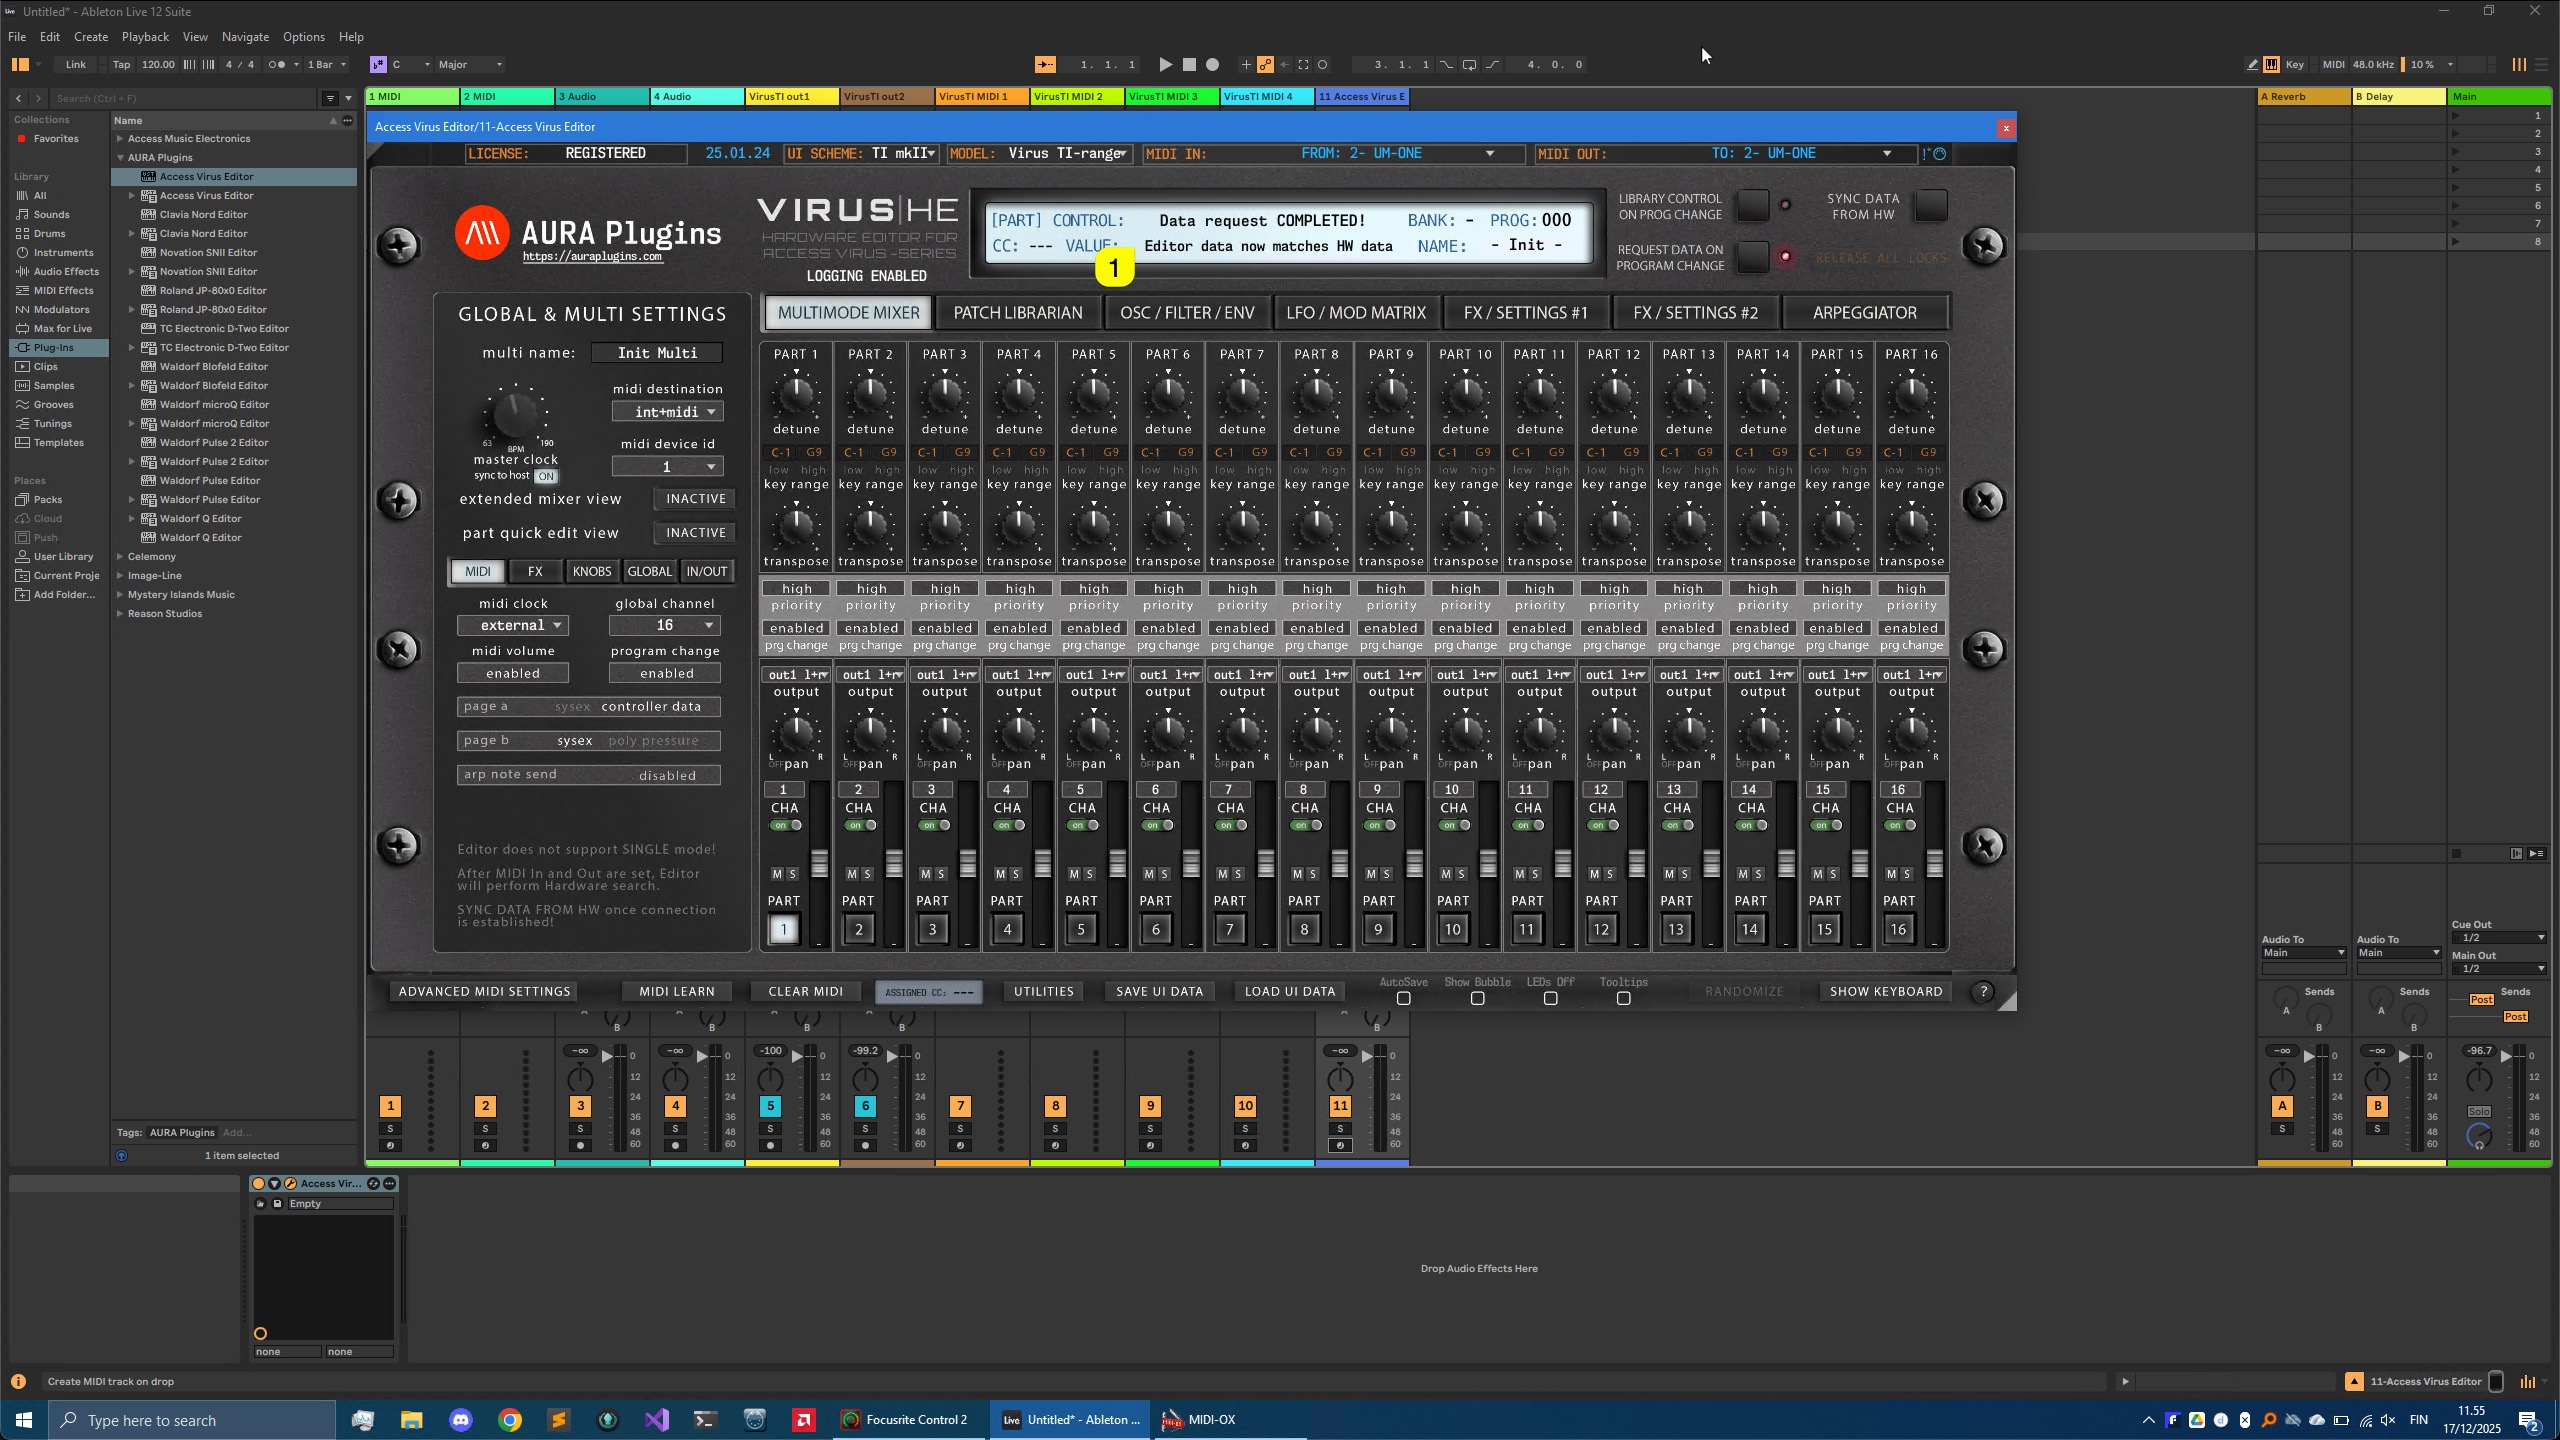
Task: Check the Tooltips checkbox
Action: (x=1623, y=998)
